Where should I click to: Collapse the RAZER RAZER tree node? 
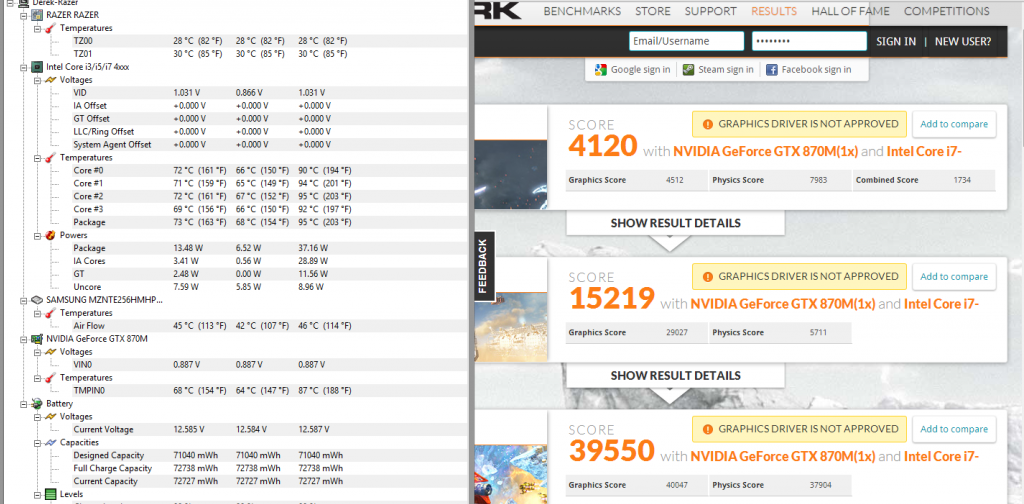coord(24,14)
